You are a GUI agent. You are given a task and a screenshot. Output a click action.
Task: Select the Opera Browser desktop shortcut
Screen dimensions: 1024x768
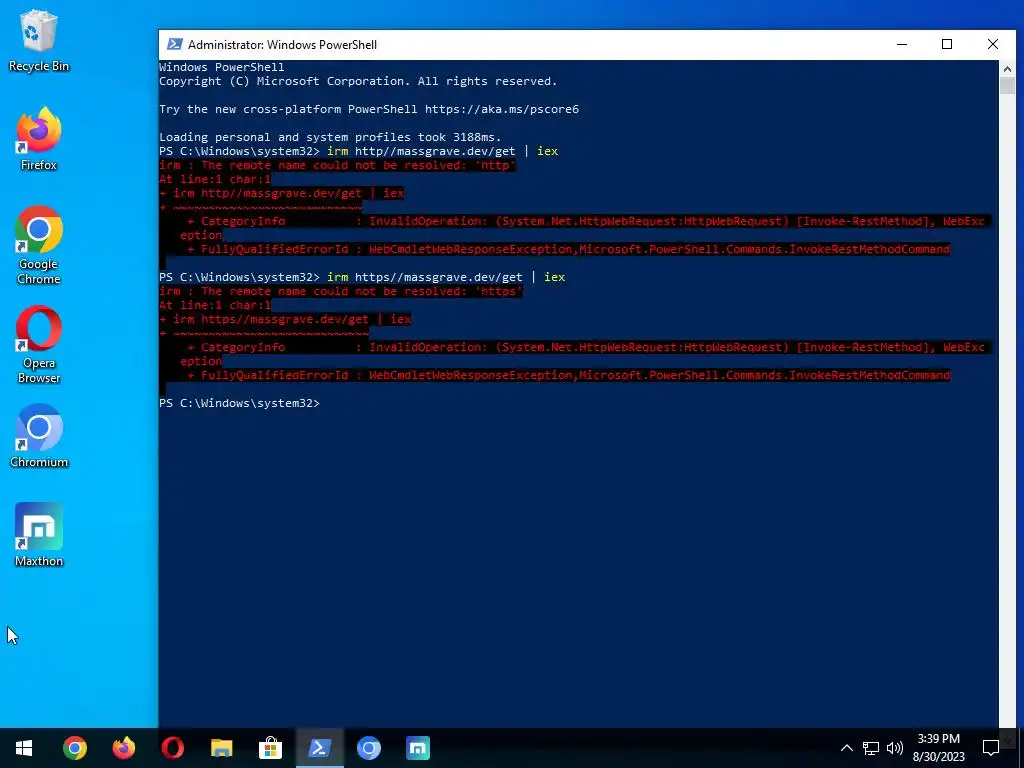click(x=39, y=345)
